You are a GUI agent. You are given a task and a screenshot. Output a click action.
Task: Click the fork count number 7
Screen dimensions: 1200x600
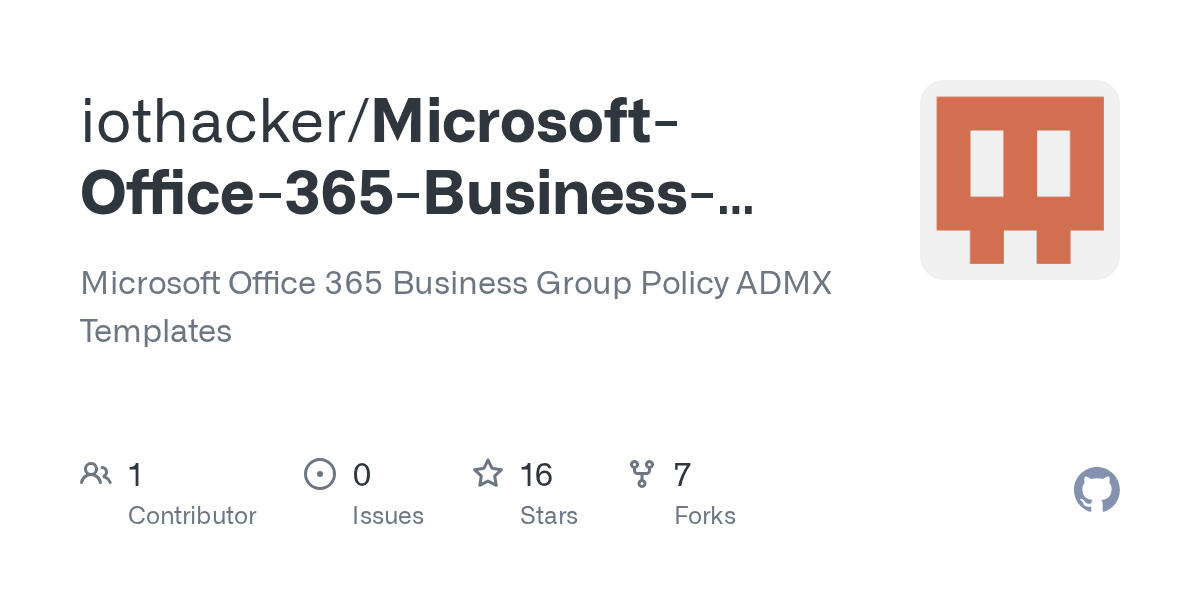pyautogui.click(x=682, y=474)
